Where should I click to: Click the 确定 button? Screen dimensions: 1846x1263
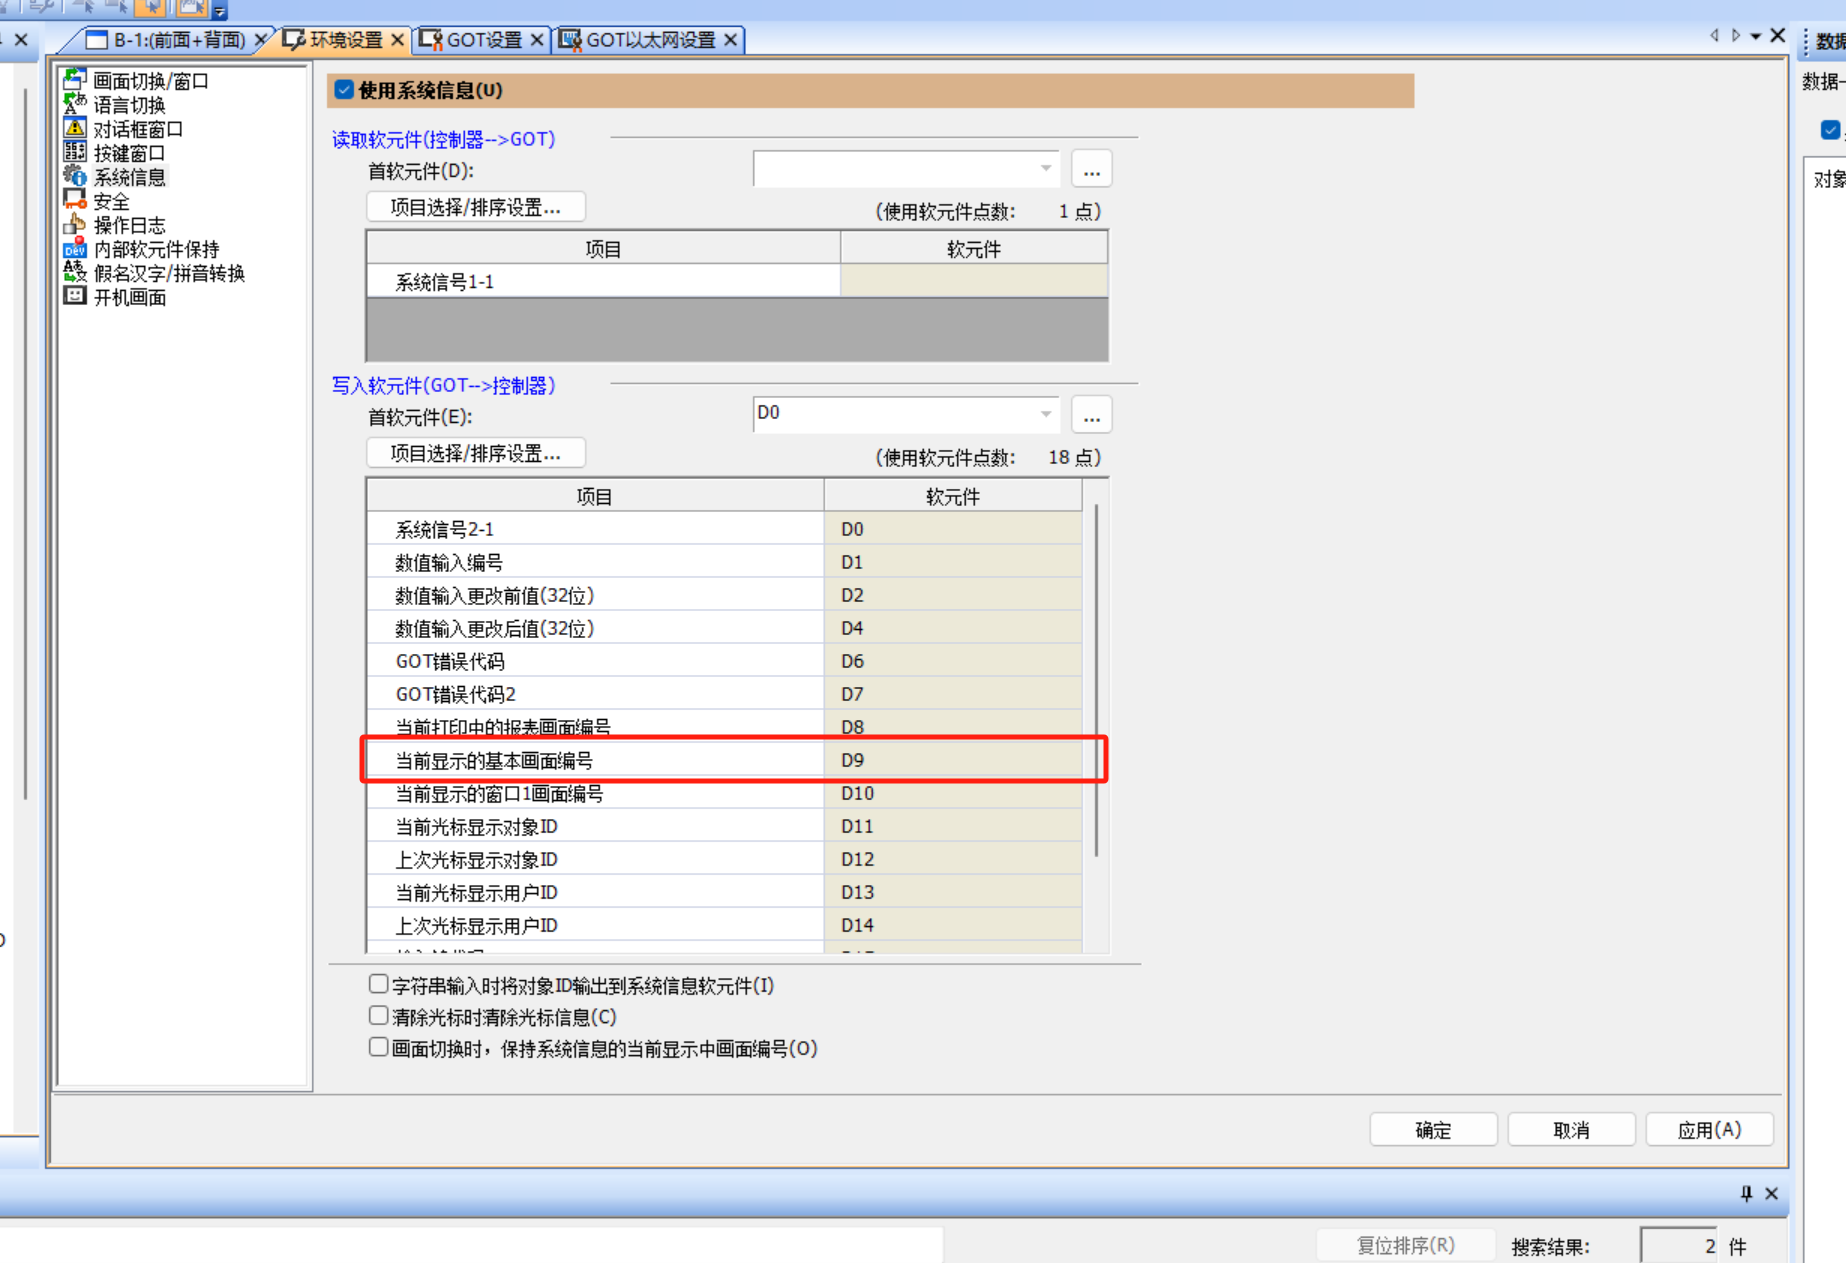pos(1432,1130)
